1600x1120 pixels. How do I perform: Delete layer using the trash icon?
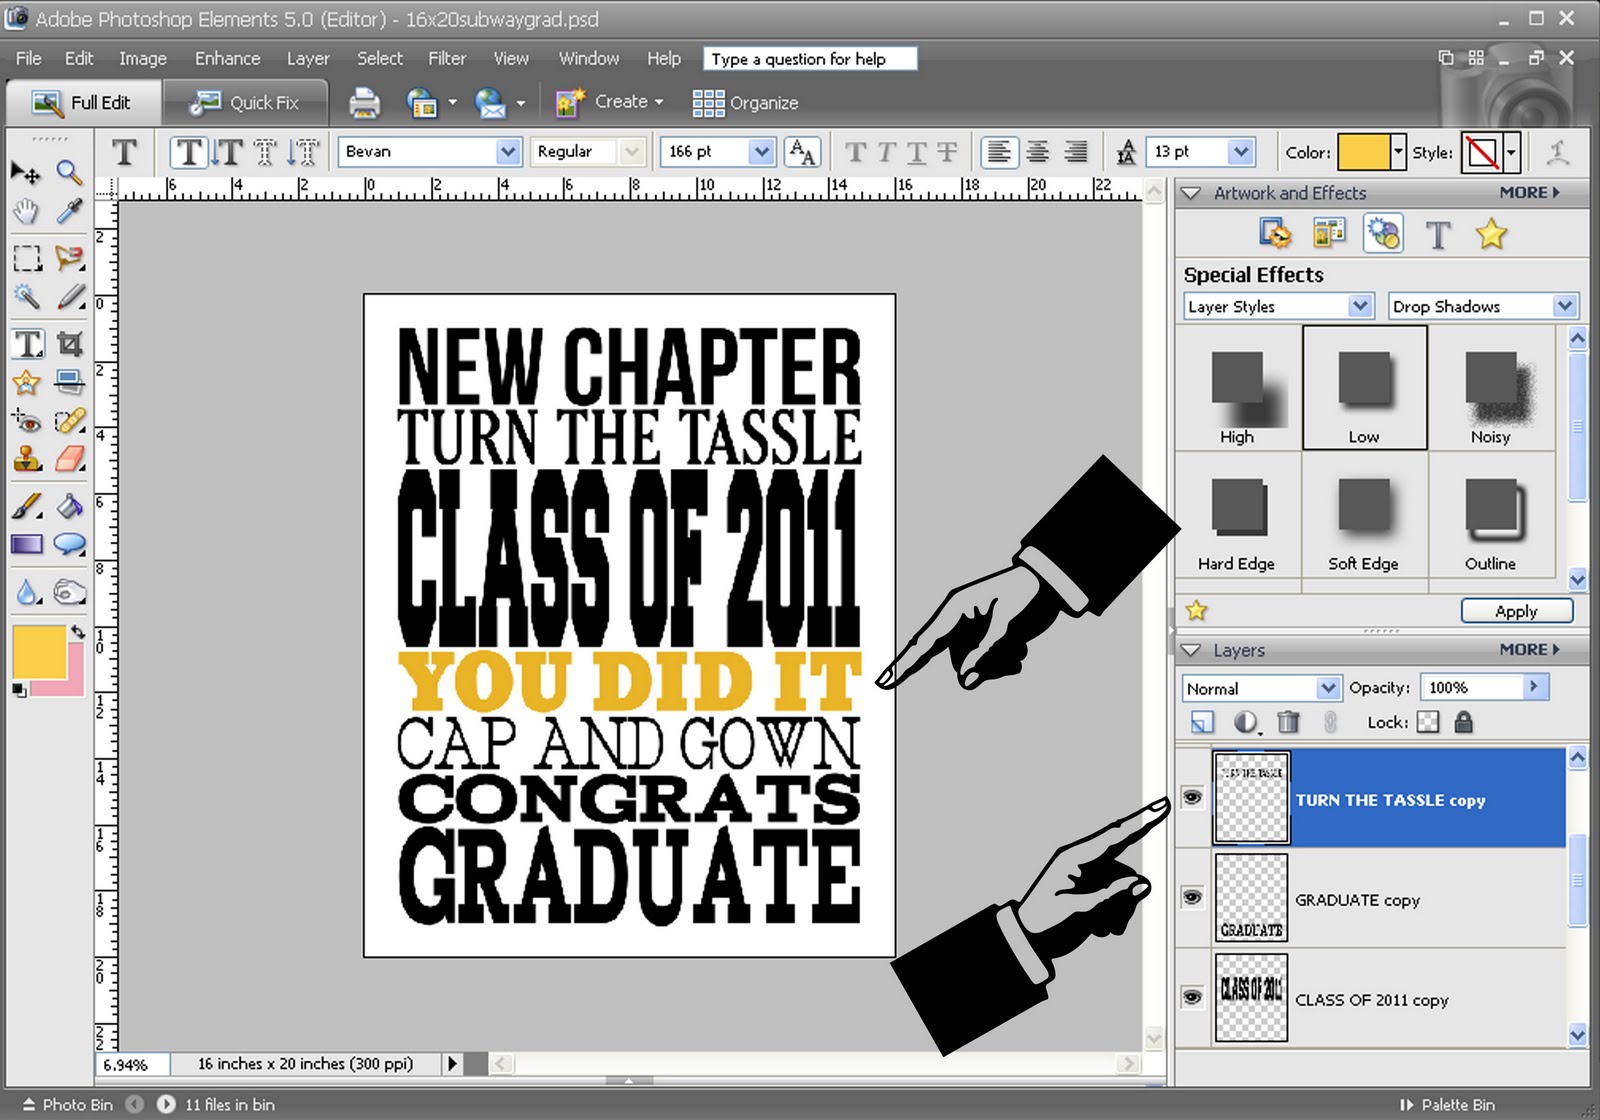point(1289,721)
